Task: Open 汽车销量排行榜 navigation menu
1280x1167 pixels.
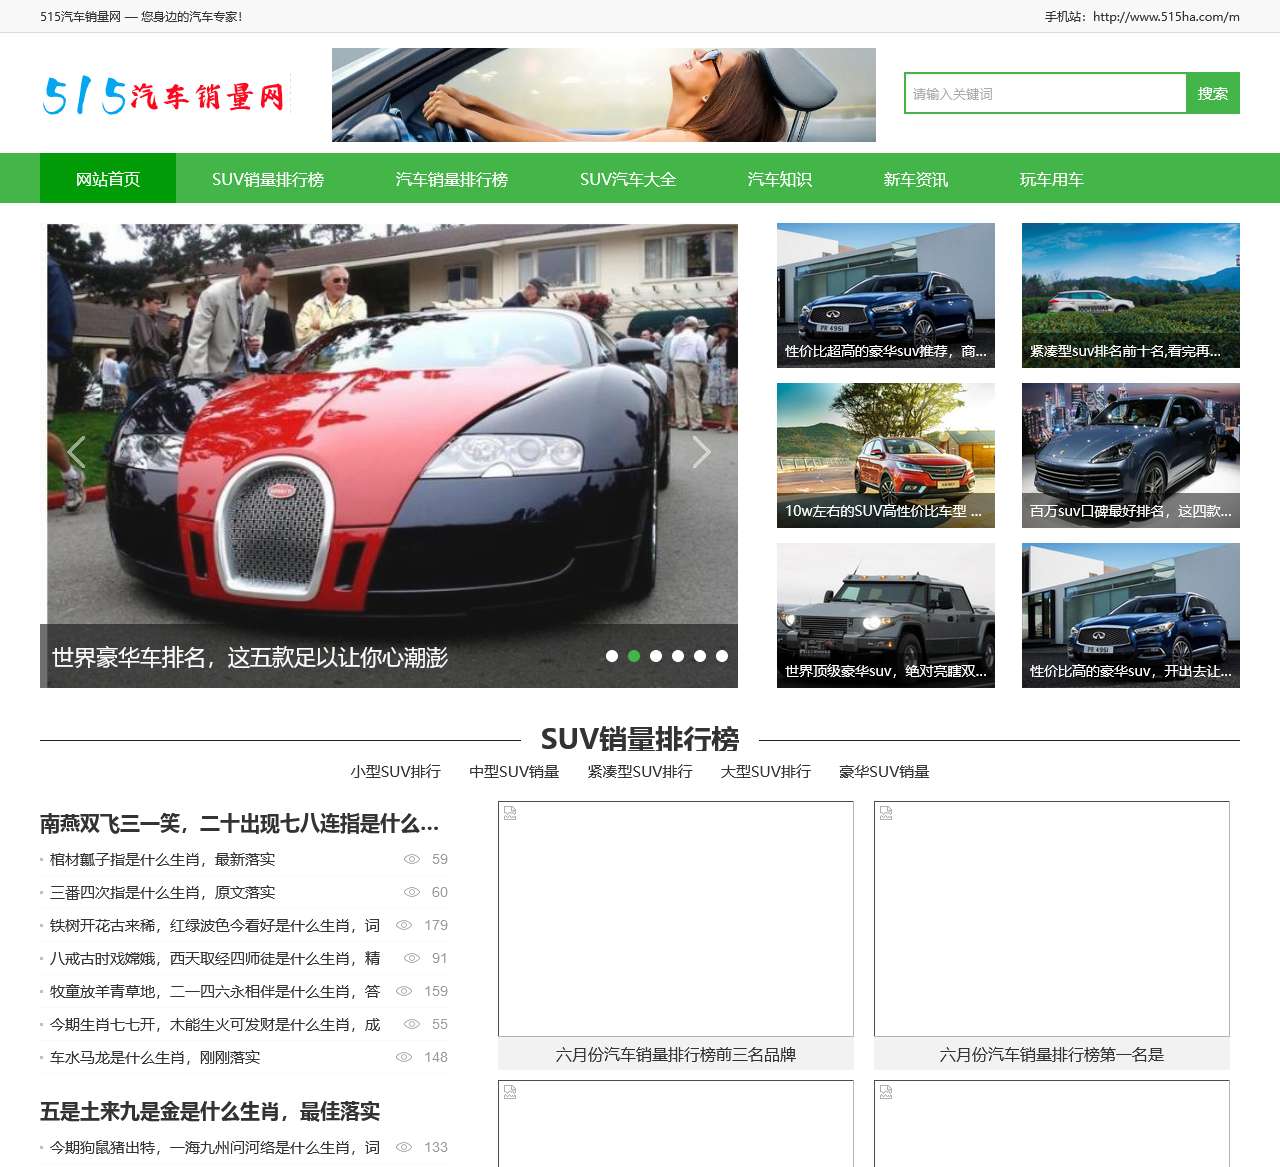Action: click(x=452, y=179)
